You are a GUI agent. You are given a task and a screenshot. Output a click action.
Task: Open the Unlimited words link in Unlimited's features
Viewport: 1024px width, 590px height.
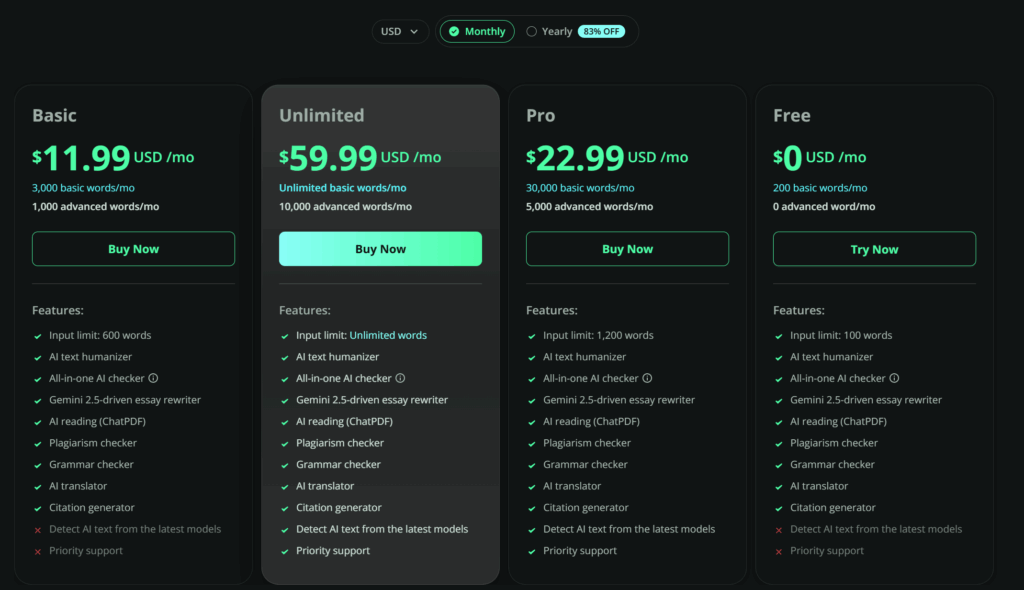387,335
